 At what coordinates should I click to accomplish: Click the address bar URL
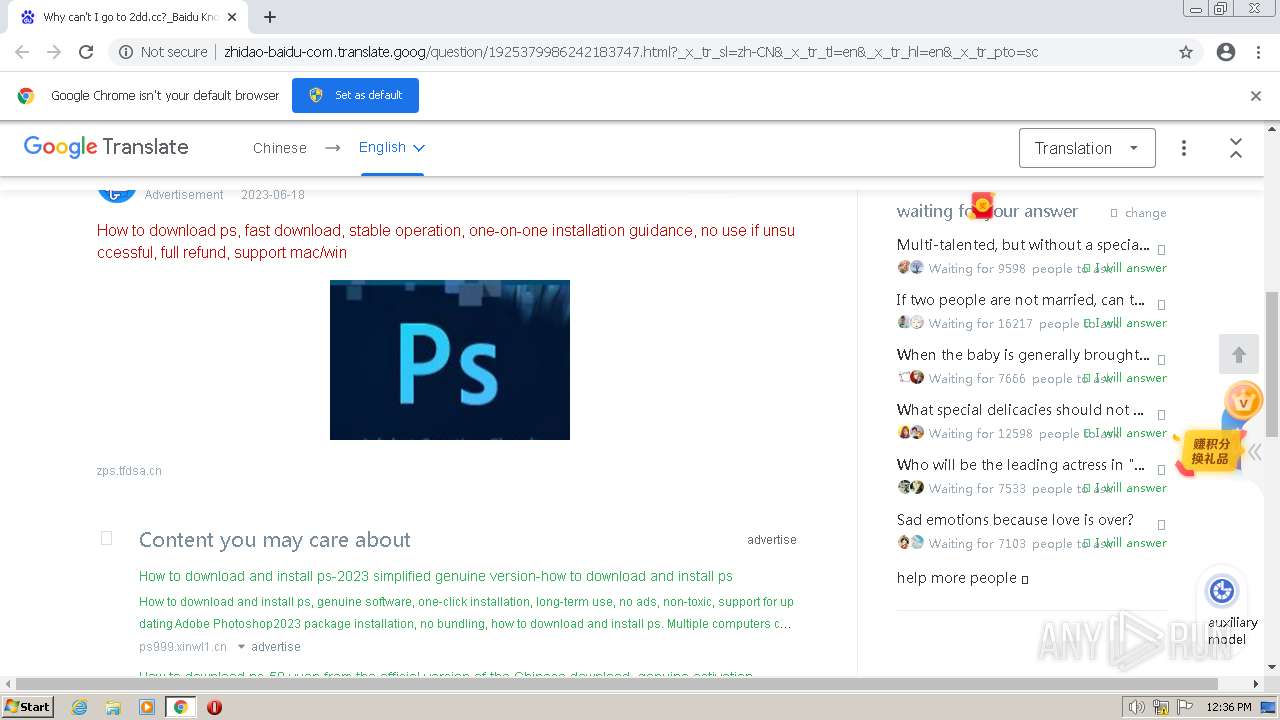(x=631, y=52)
